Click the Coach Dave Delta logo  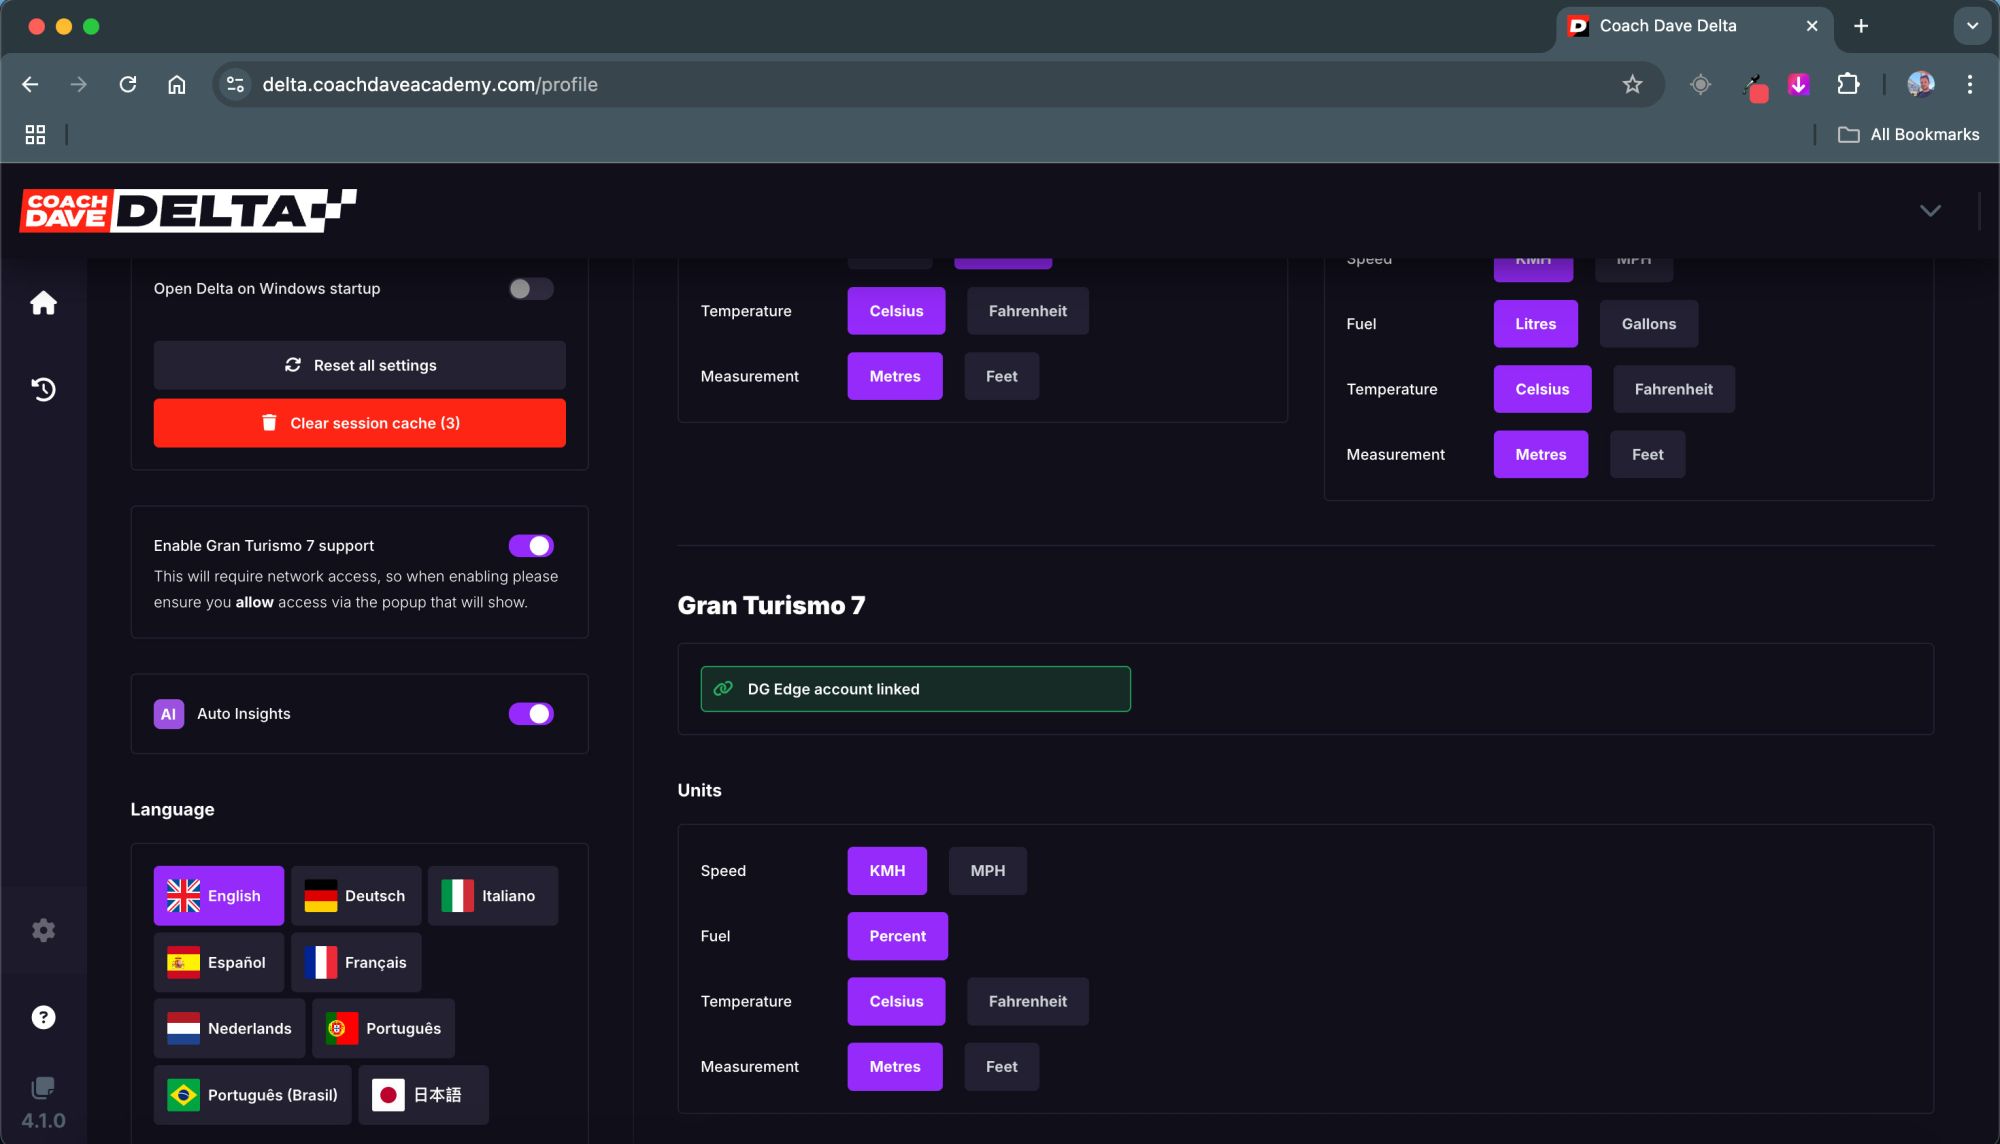click(x=188, y=210)
